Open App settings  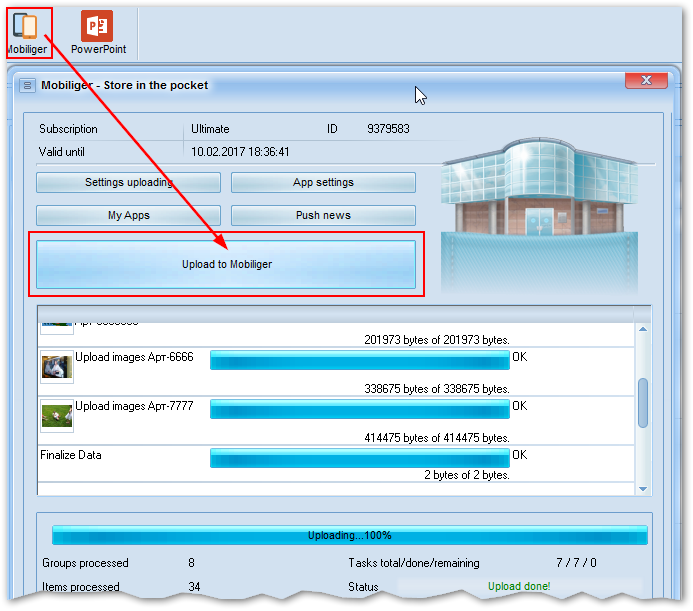tap(323, 183)
